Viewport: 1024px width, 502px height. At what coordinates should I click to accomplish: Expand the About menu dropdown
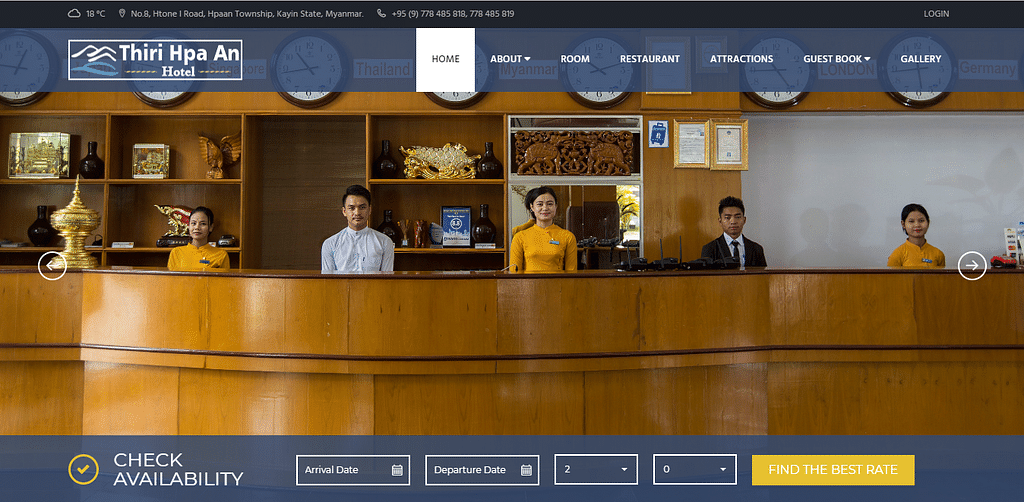click(510, 59)
